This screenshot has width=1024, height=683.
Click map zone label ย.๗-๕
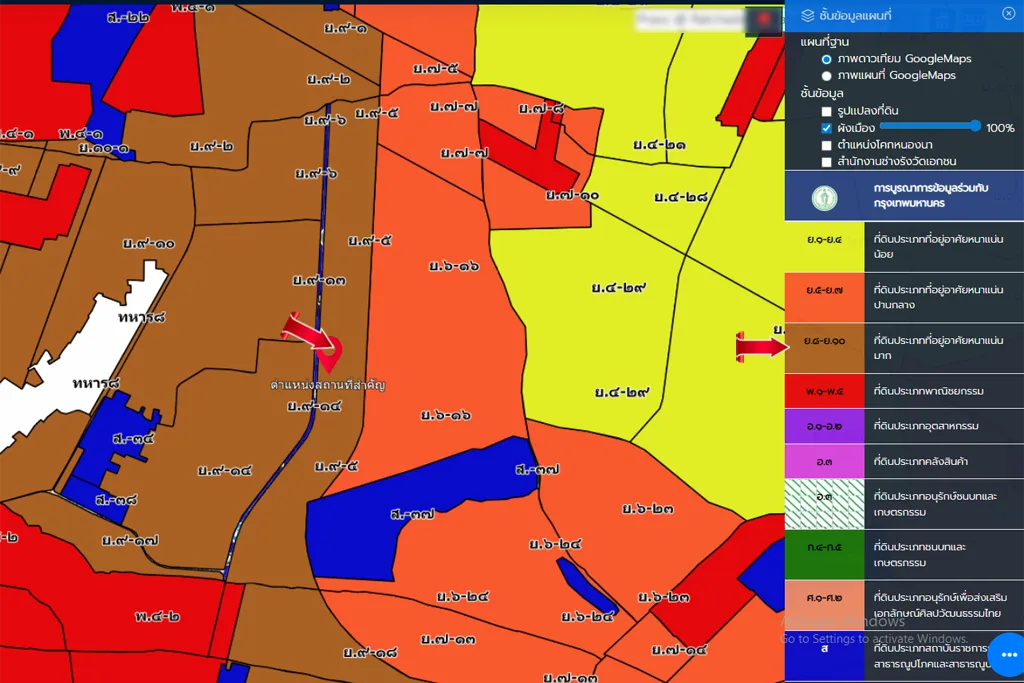tap(435, 68)
